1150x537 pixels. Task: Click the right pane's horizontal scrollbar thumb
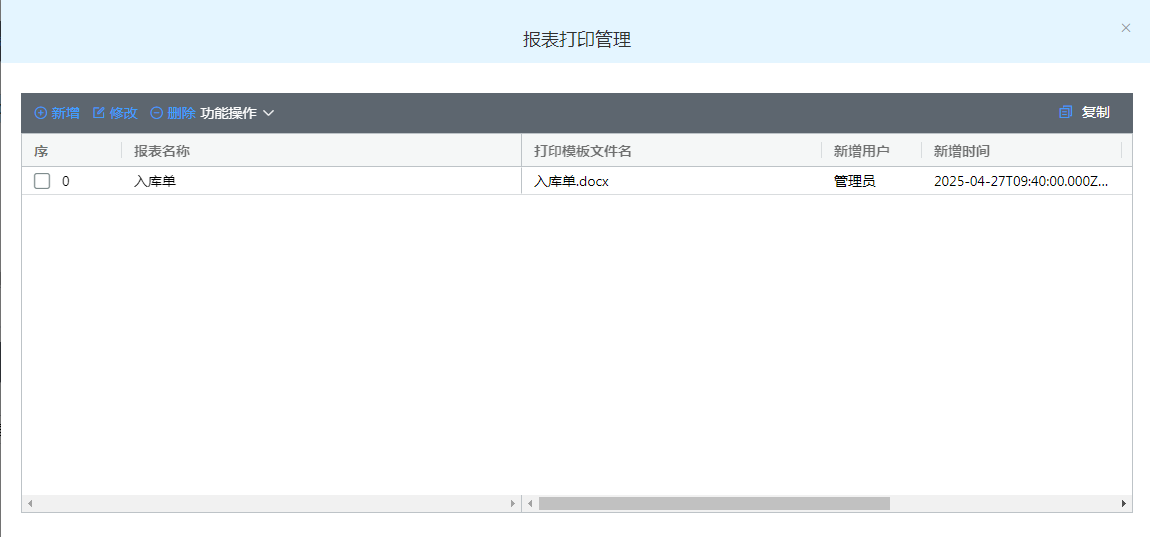[713, 504]
